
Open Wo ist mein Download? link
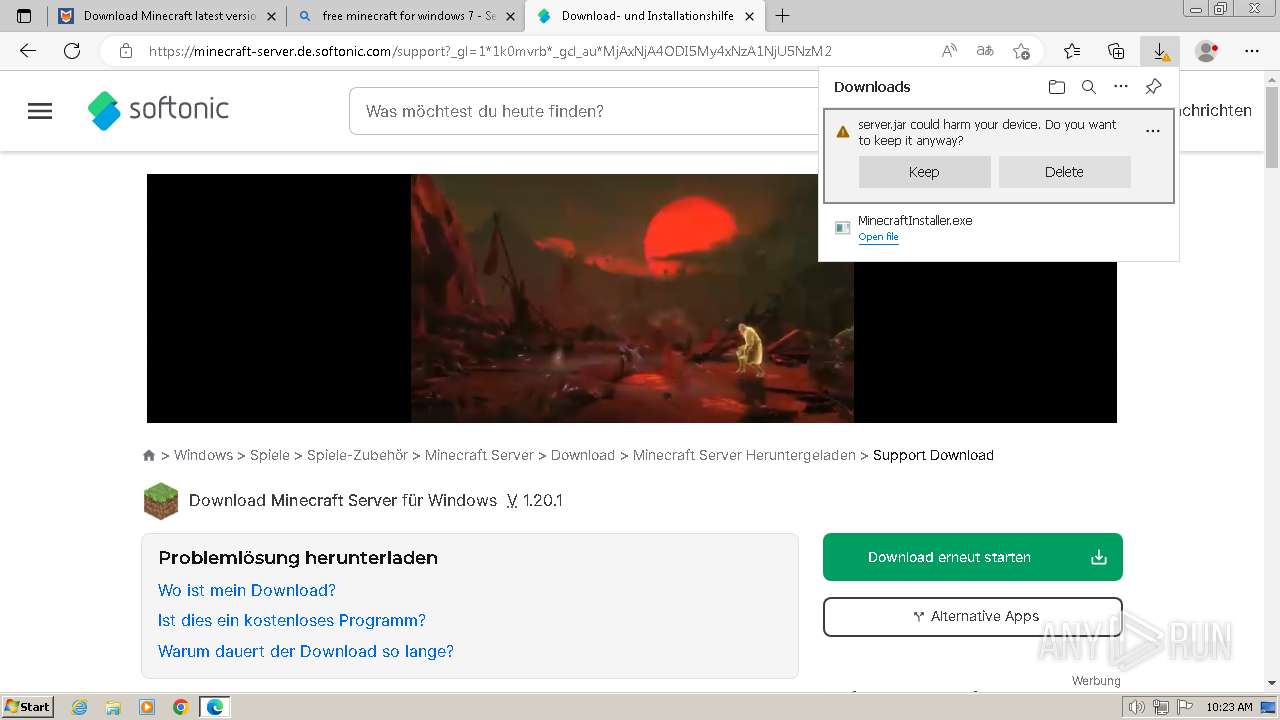pyautogui.click(x=247, y=590)
